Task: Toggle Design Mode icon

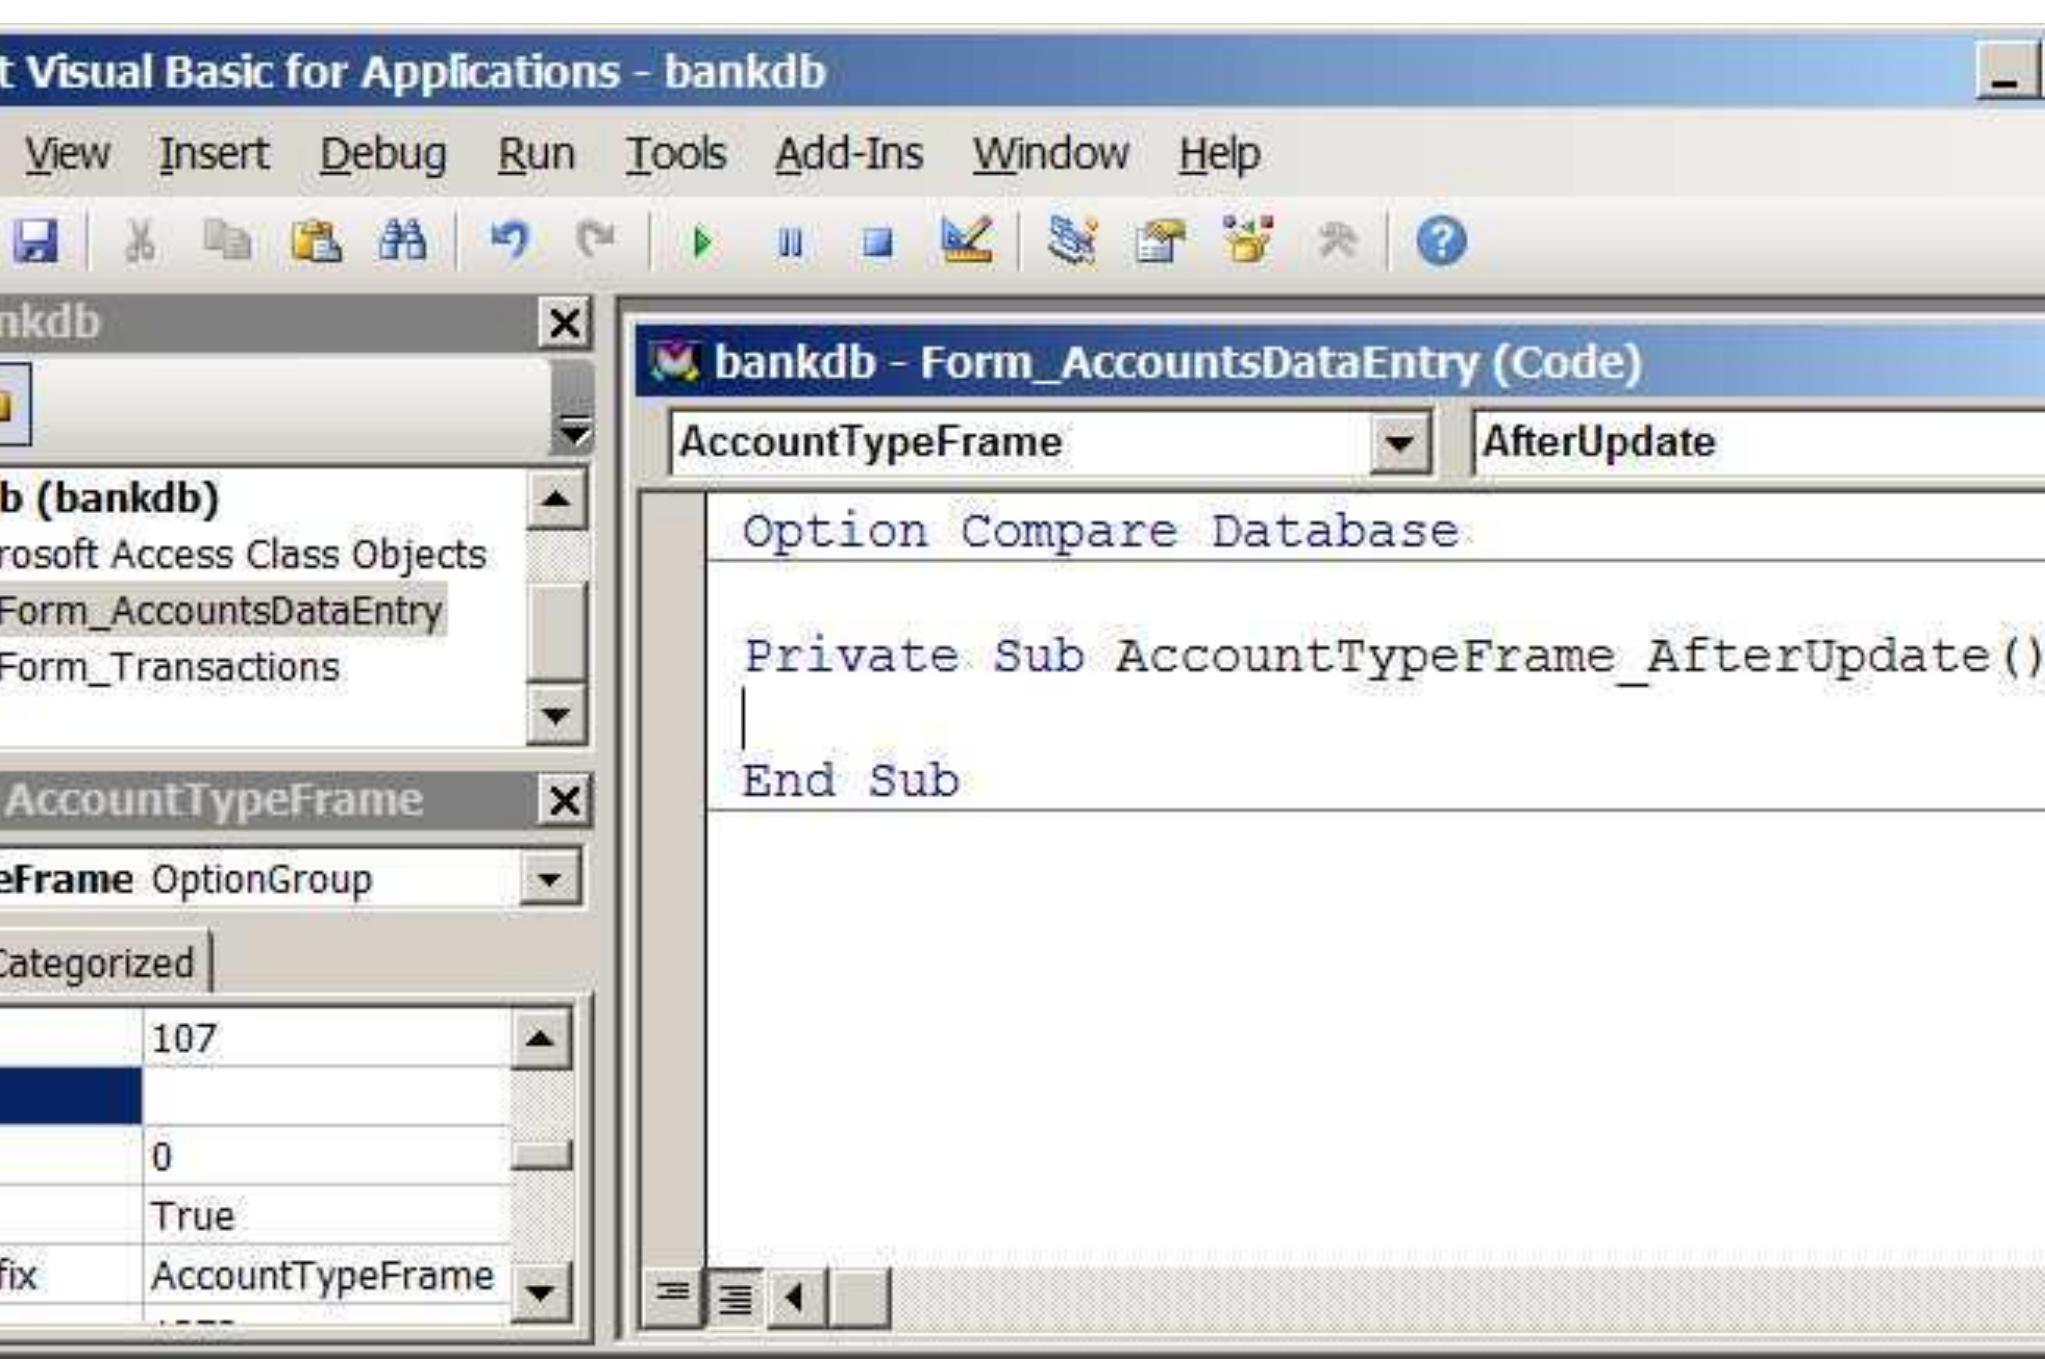Action: (x=966, y=242)
